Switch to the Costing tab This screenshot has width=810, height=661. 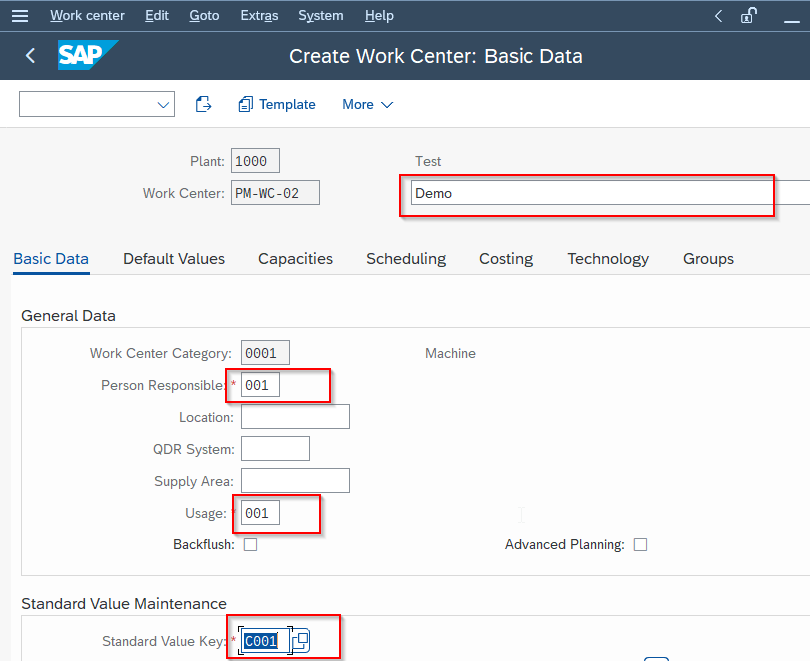click(x=505, y=258)
